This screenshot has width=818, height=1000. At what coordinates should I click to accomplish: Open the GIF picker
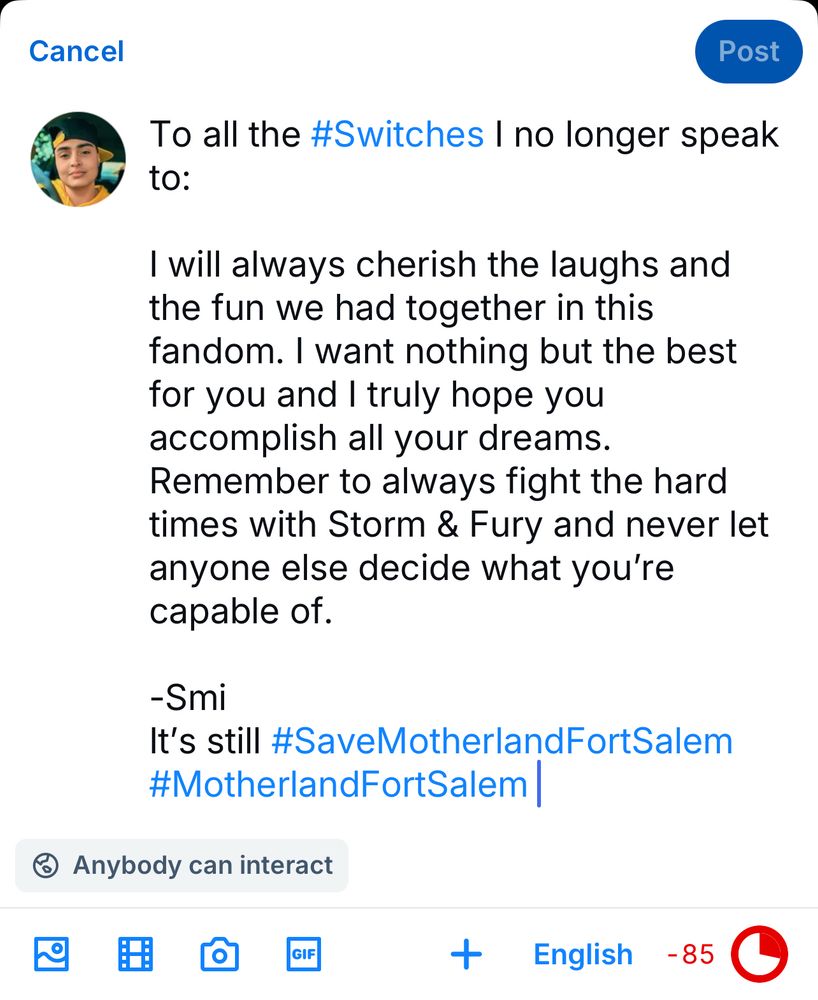(303, 954)
